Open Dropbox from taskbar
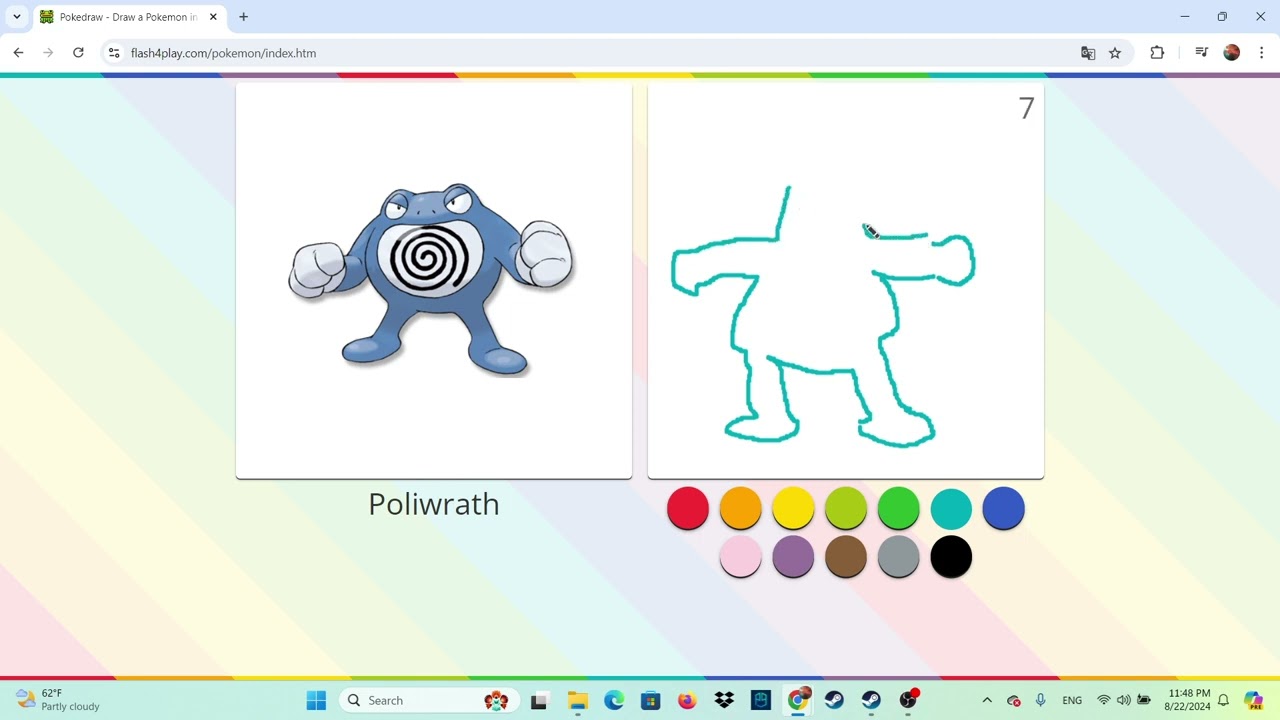The width and height of the screenshot is (1280, 720). point(724,700)
